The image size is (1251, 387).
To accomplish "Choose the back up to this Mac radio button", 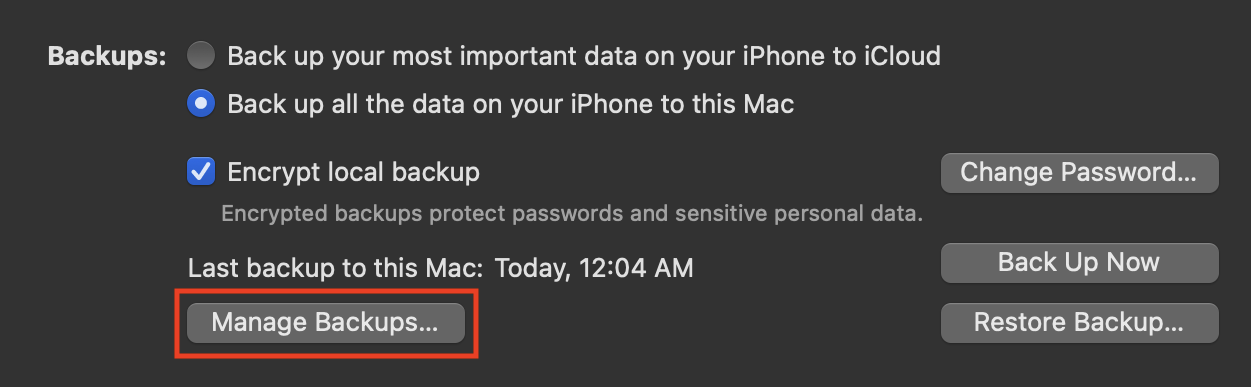I will pyautogui.click(x=201, y=104).
